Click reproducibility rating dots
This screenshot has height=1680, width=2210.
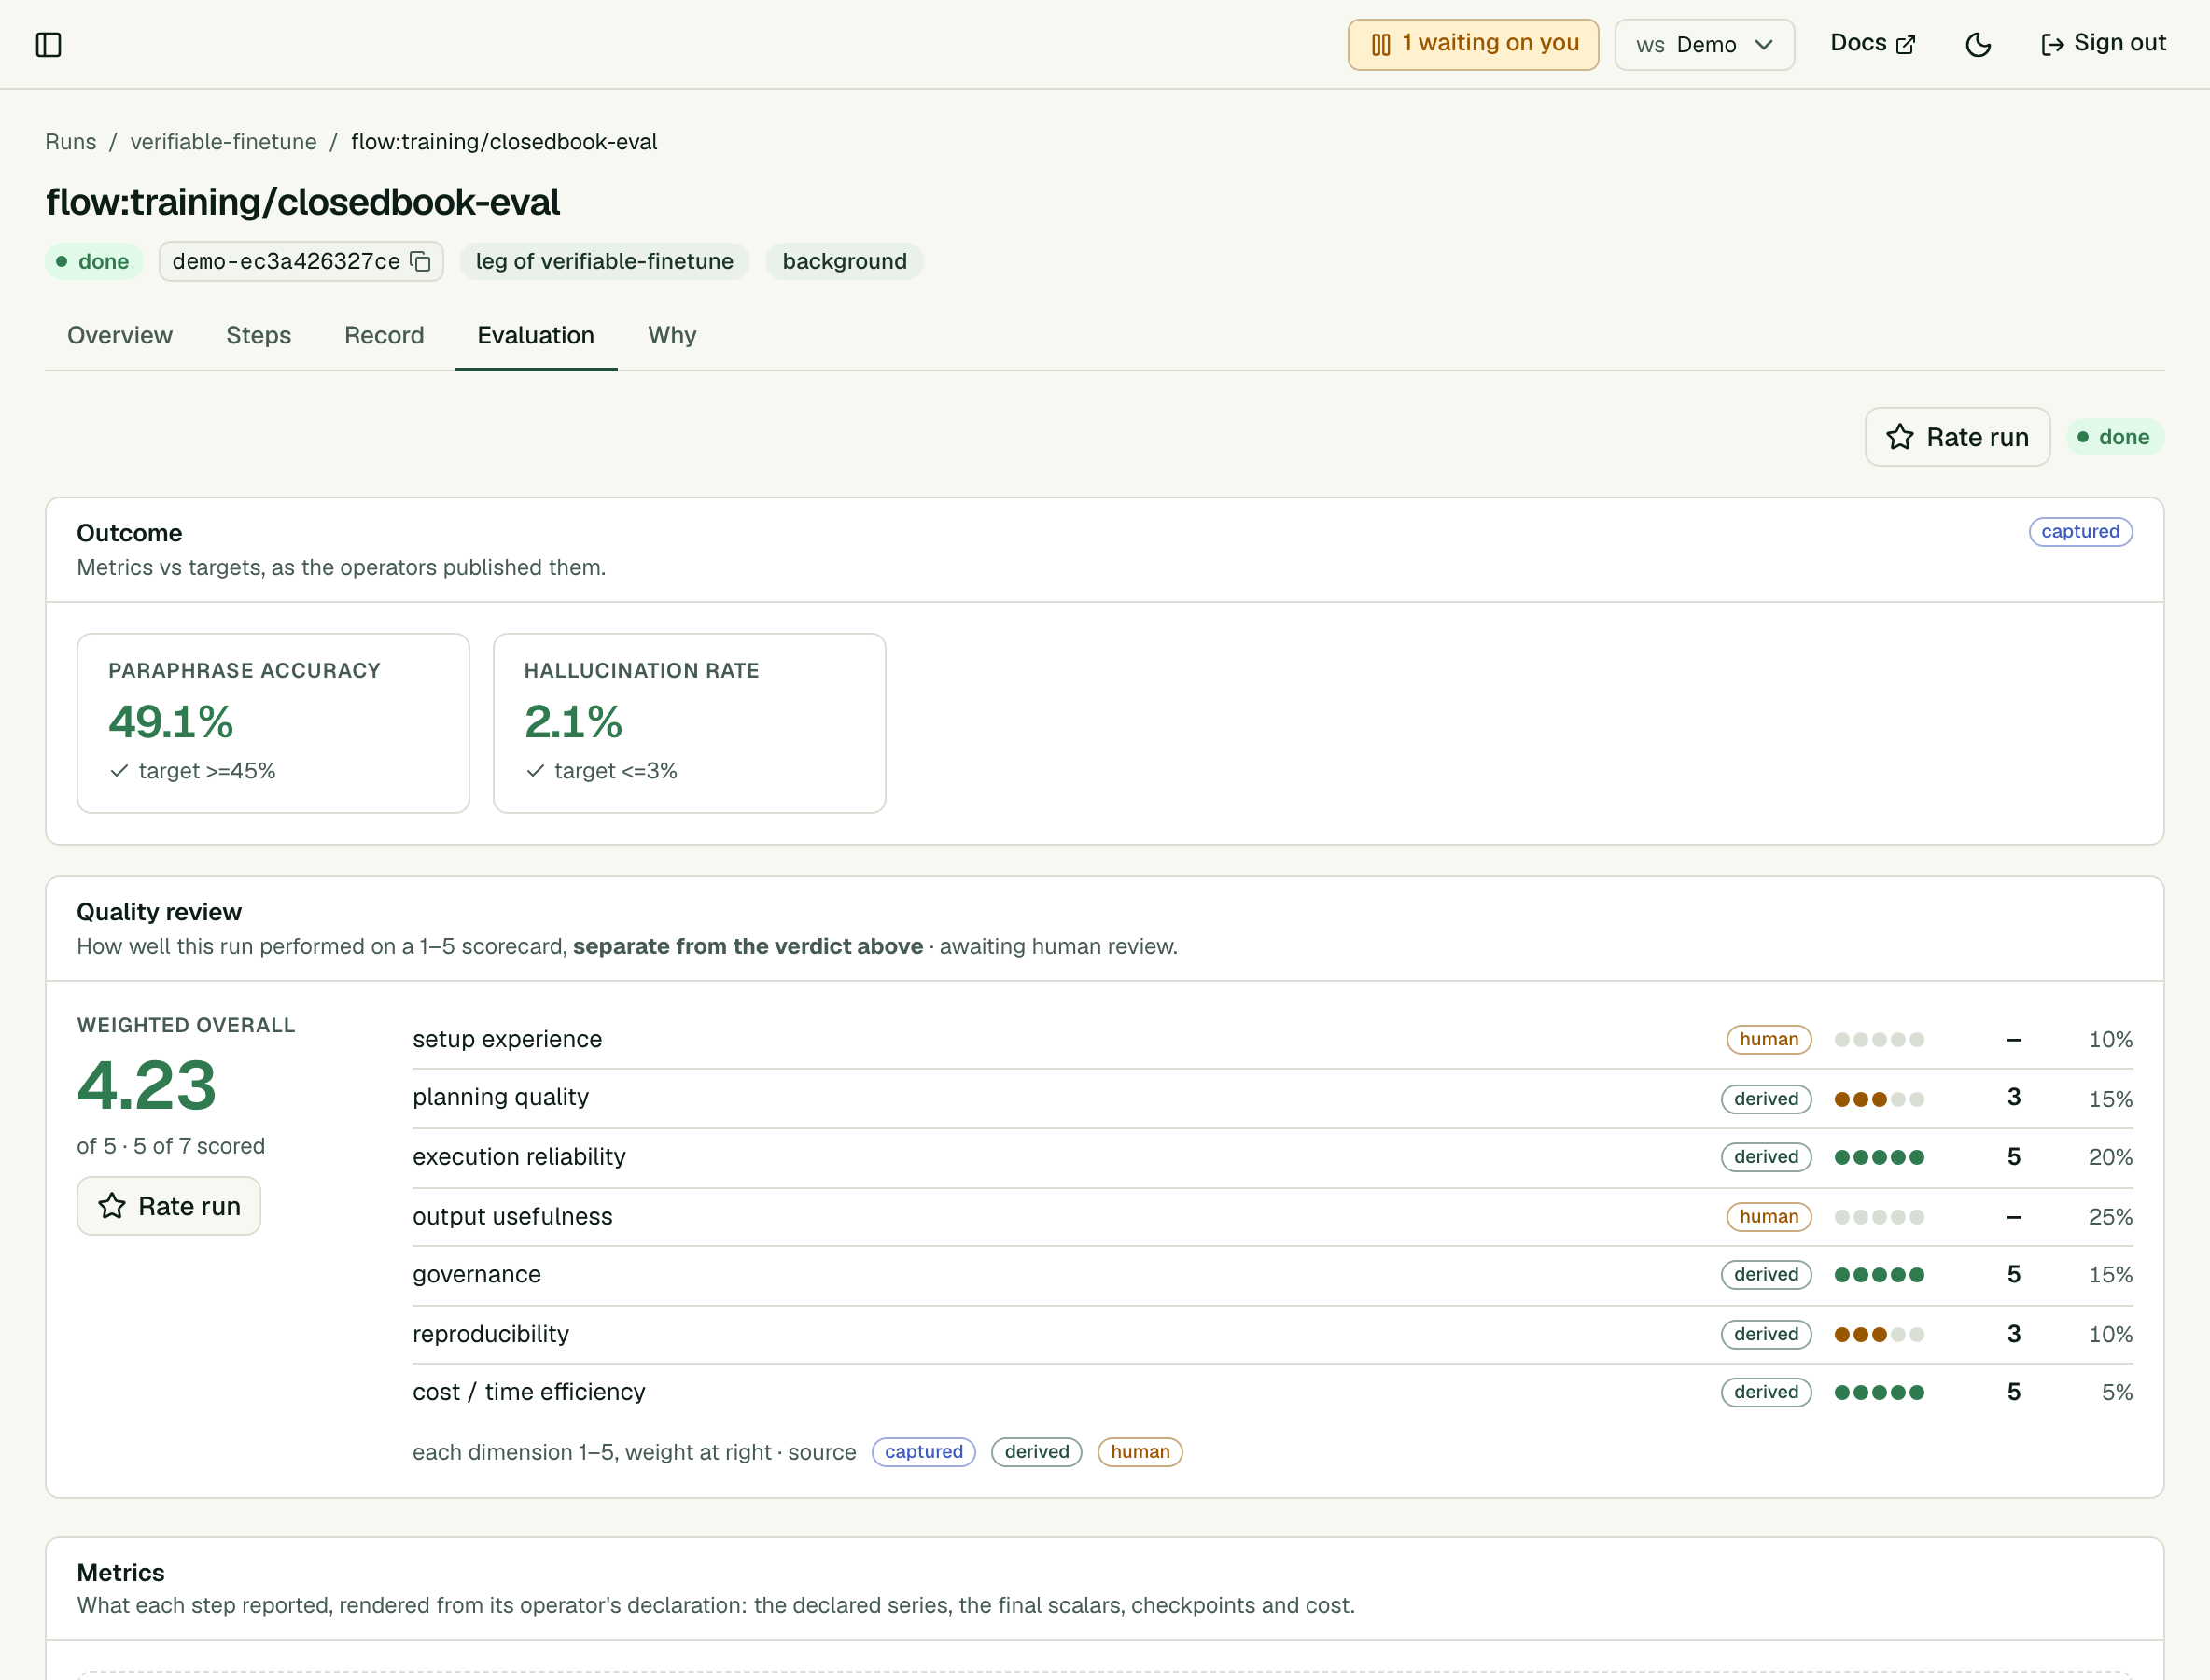click(x=1879, y=1335)
